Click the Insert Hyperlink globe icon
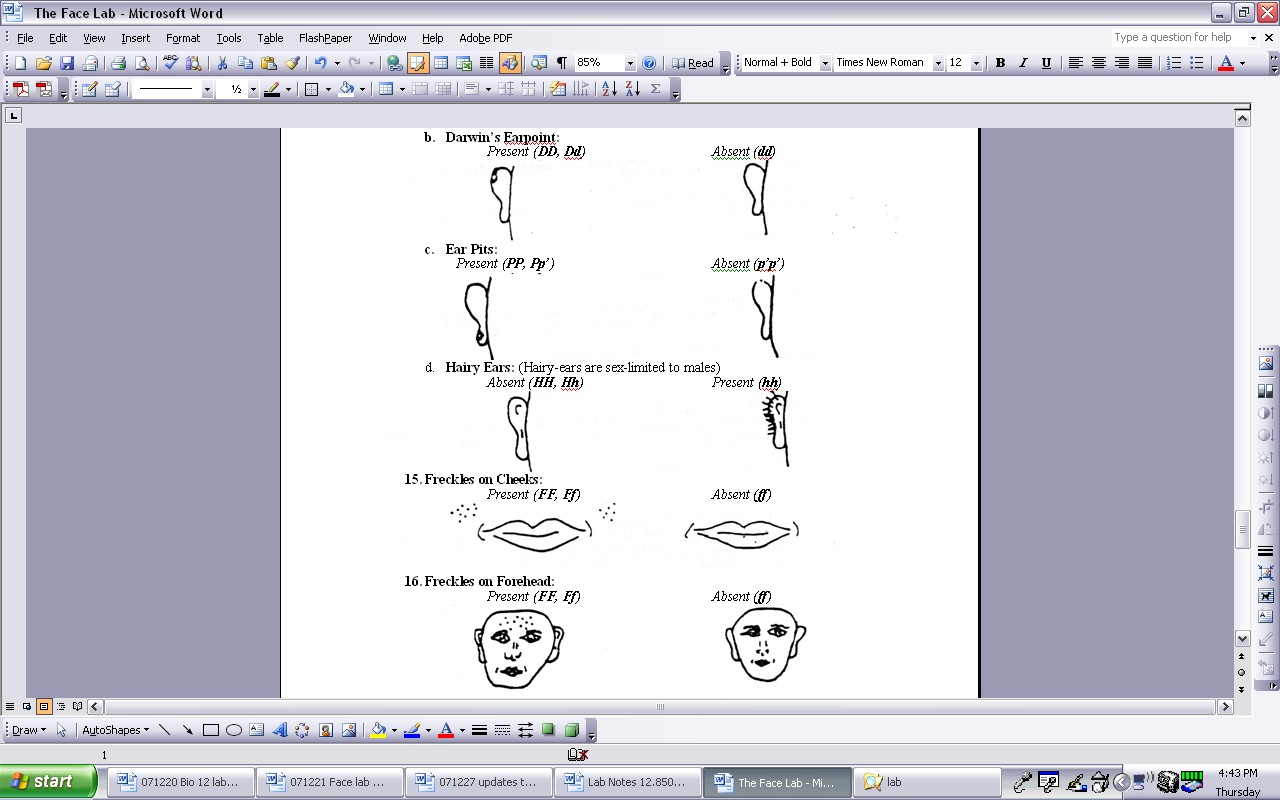This screenshot has width=1280, height=800. point(394,63)
